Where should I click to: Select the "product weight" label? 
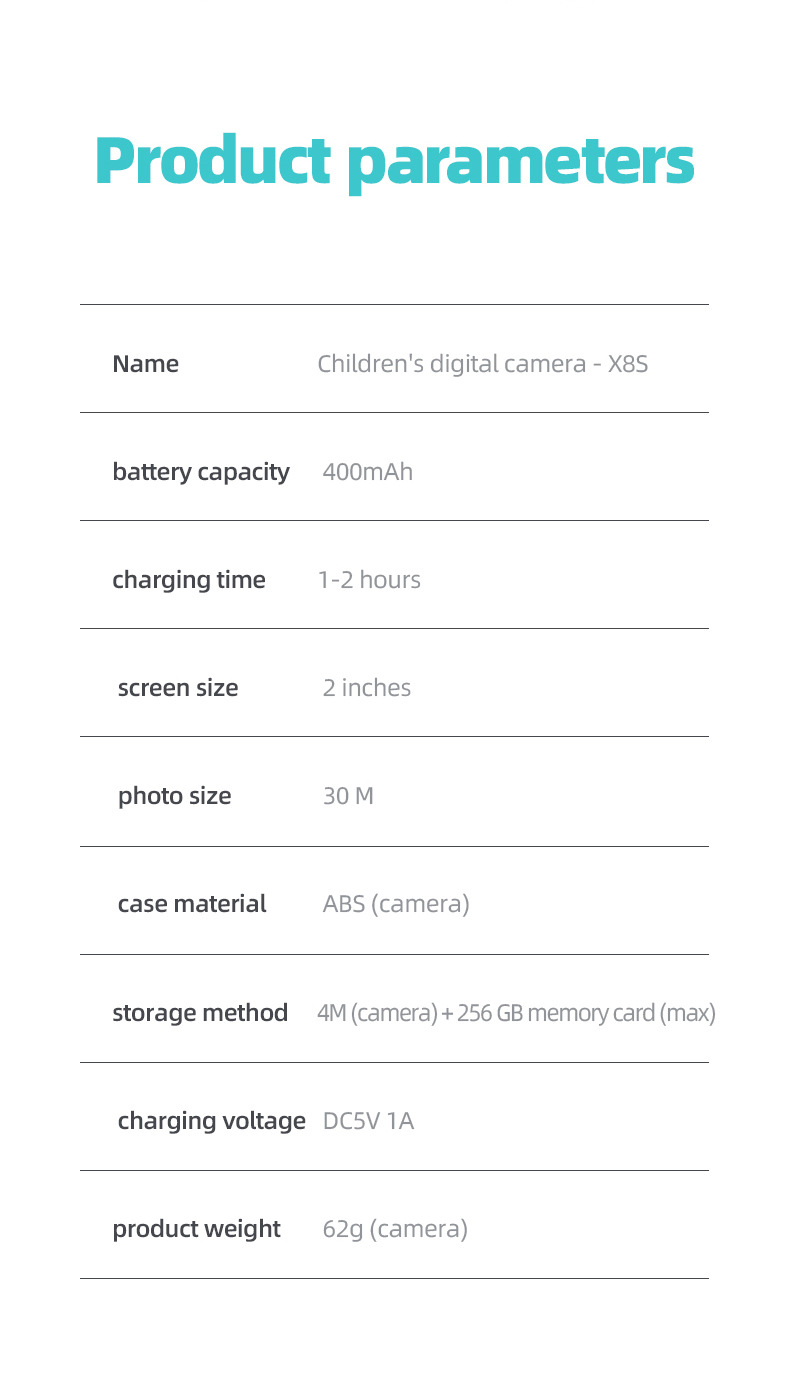(197, 1229)
